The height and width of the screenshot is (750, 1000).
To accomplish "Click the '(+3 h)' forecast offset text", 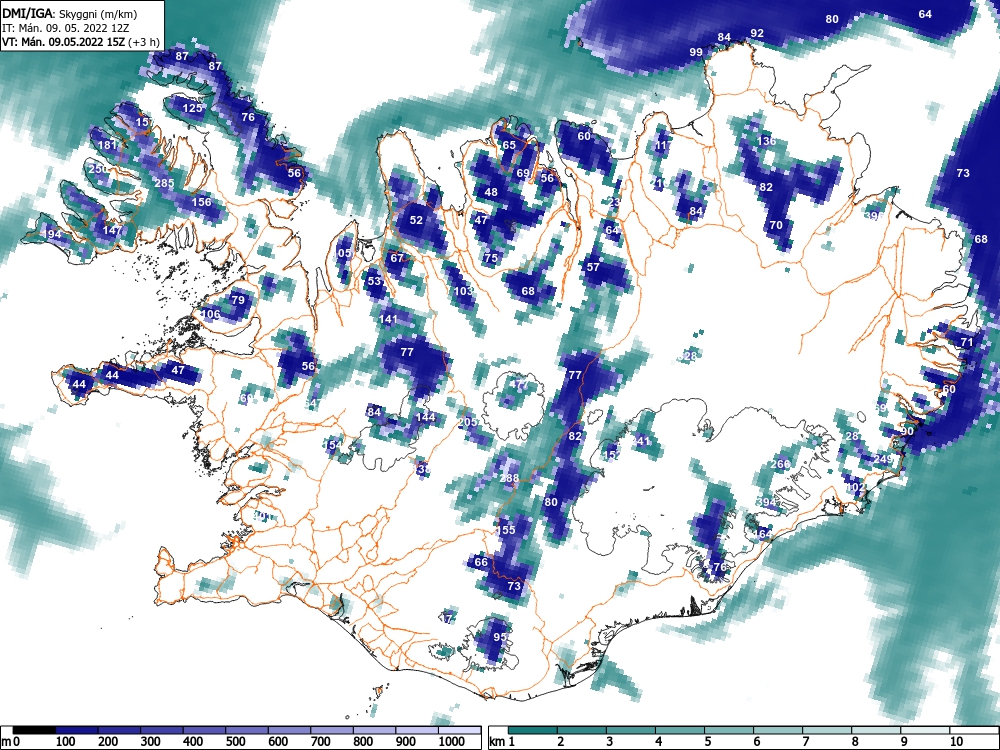I will tap(143, 42).
